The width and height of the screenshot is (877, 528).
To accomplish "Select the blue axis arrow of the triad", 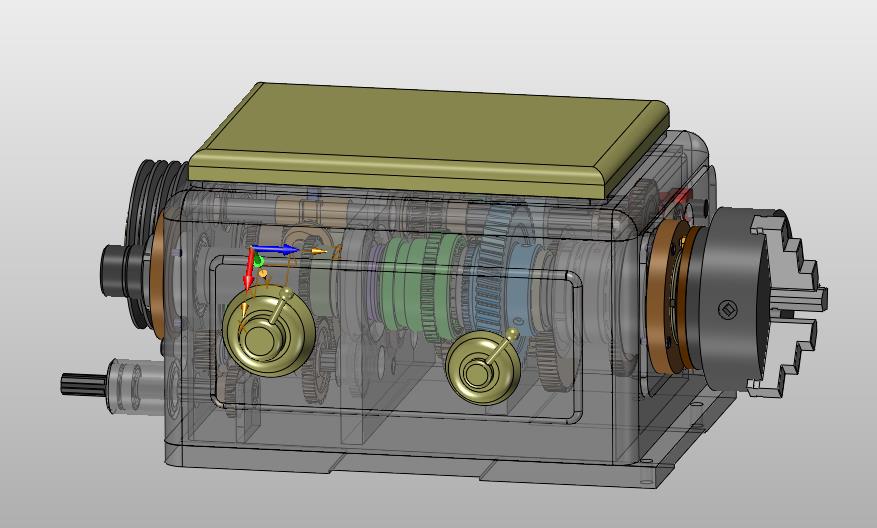I will (x=275, y=249).
